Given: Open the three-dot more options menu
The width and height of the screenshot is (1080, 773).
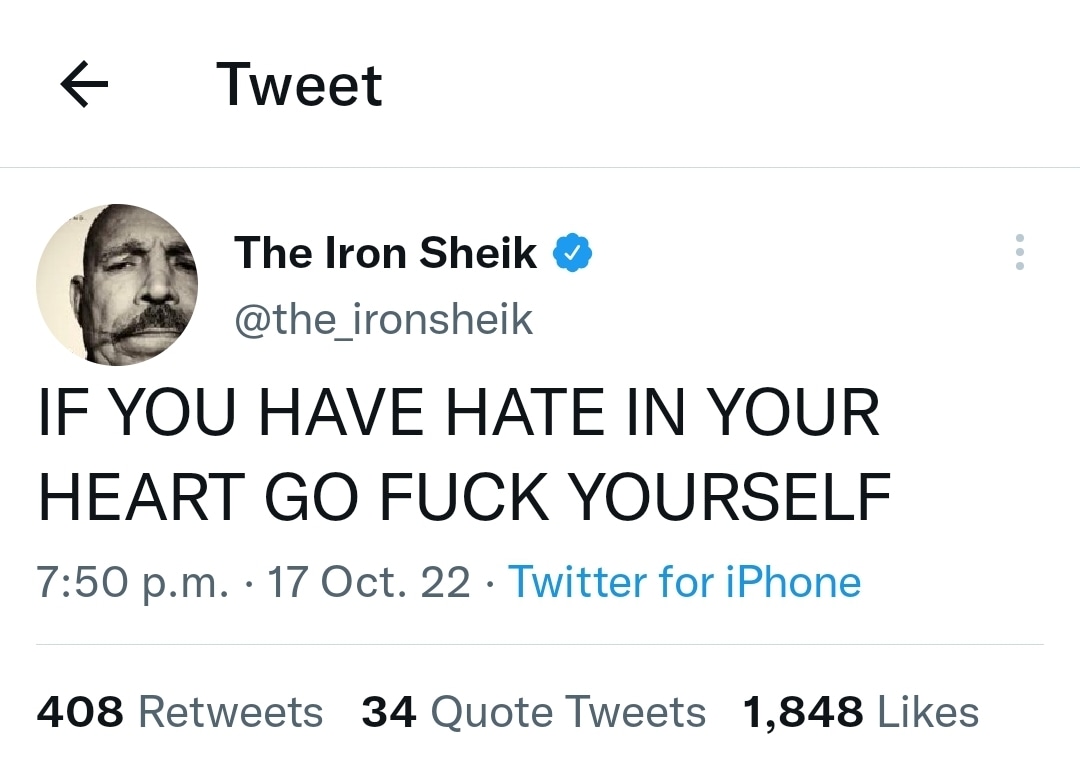Looking at the screenshot, I should (x=1019, y=253).
